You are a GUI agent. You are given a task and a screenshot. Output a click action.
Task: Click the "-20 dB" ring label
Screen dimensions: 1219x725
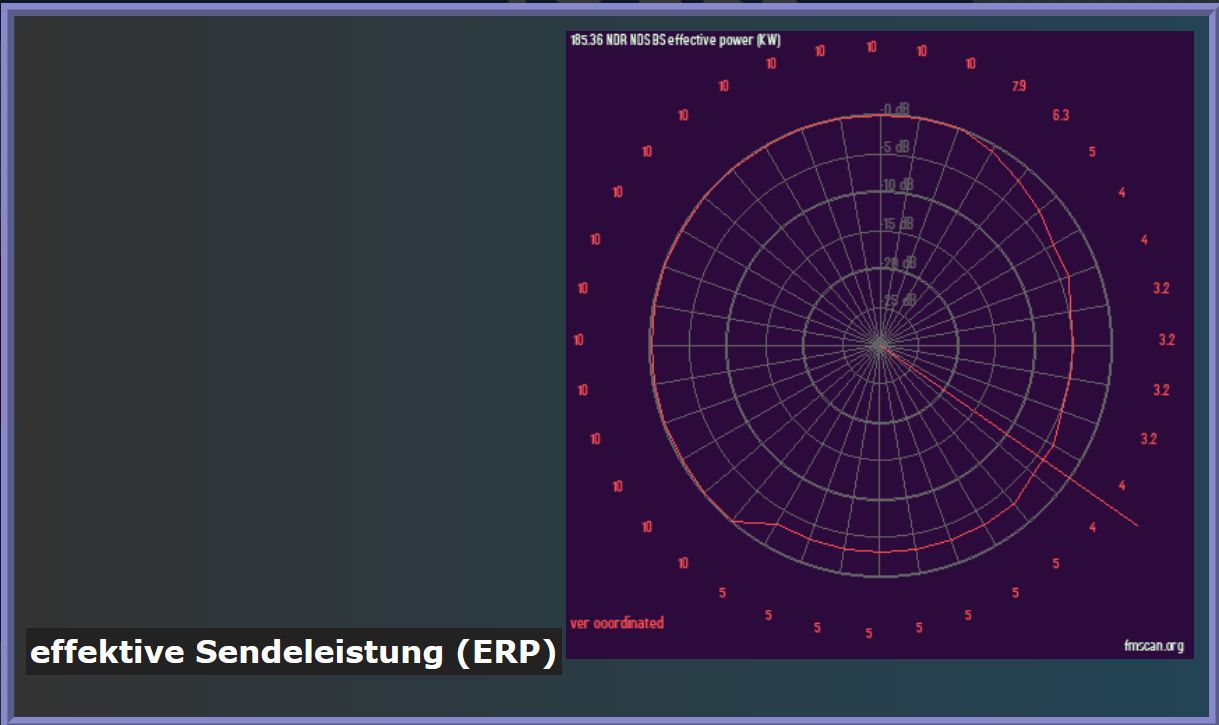tap(899, 263)
